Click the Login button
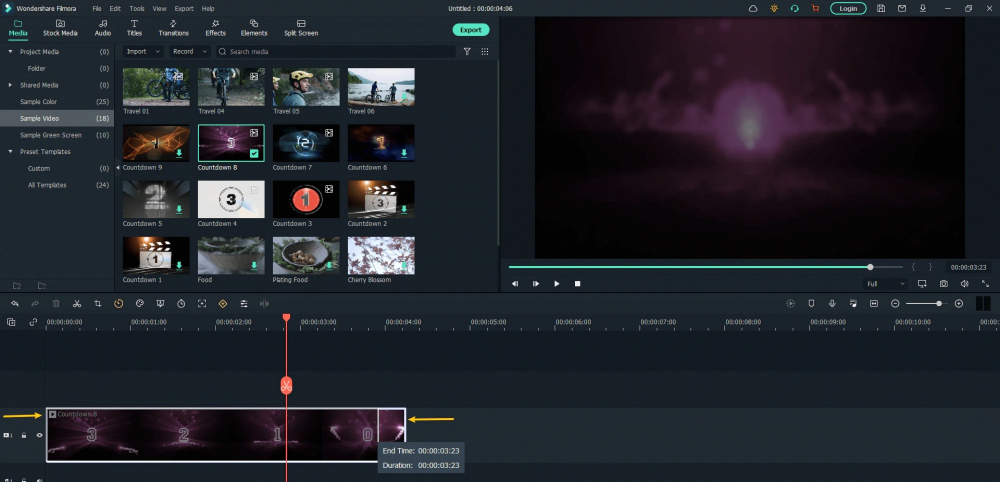The height and width of the screenshot is (482, 1000). pos(848,8)
